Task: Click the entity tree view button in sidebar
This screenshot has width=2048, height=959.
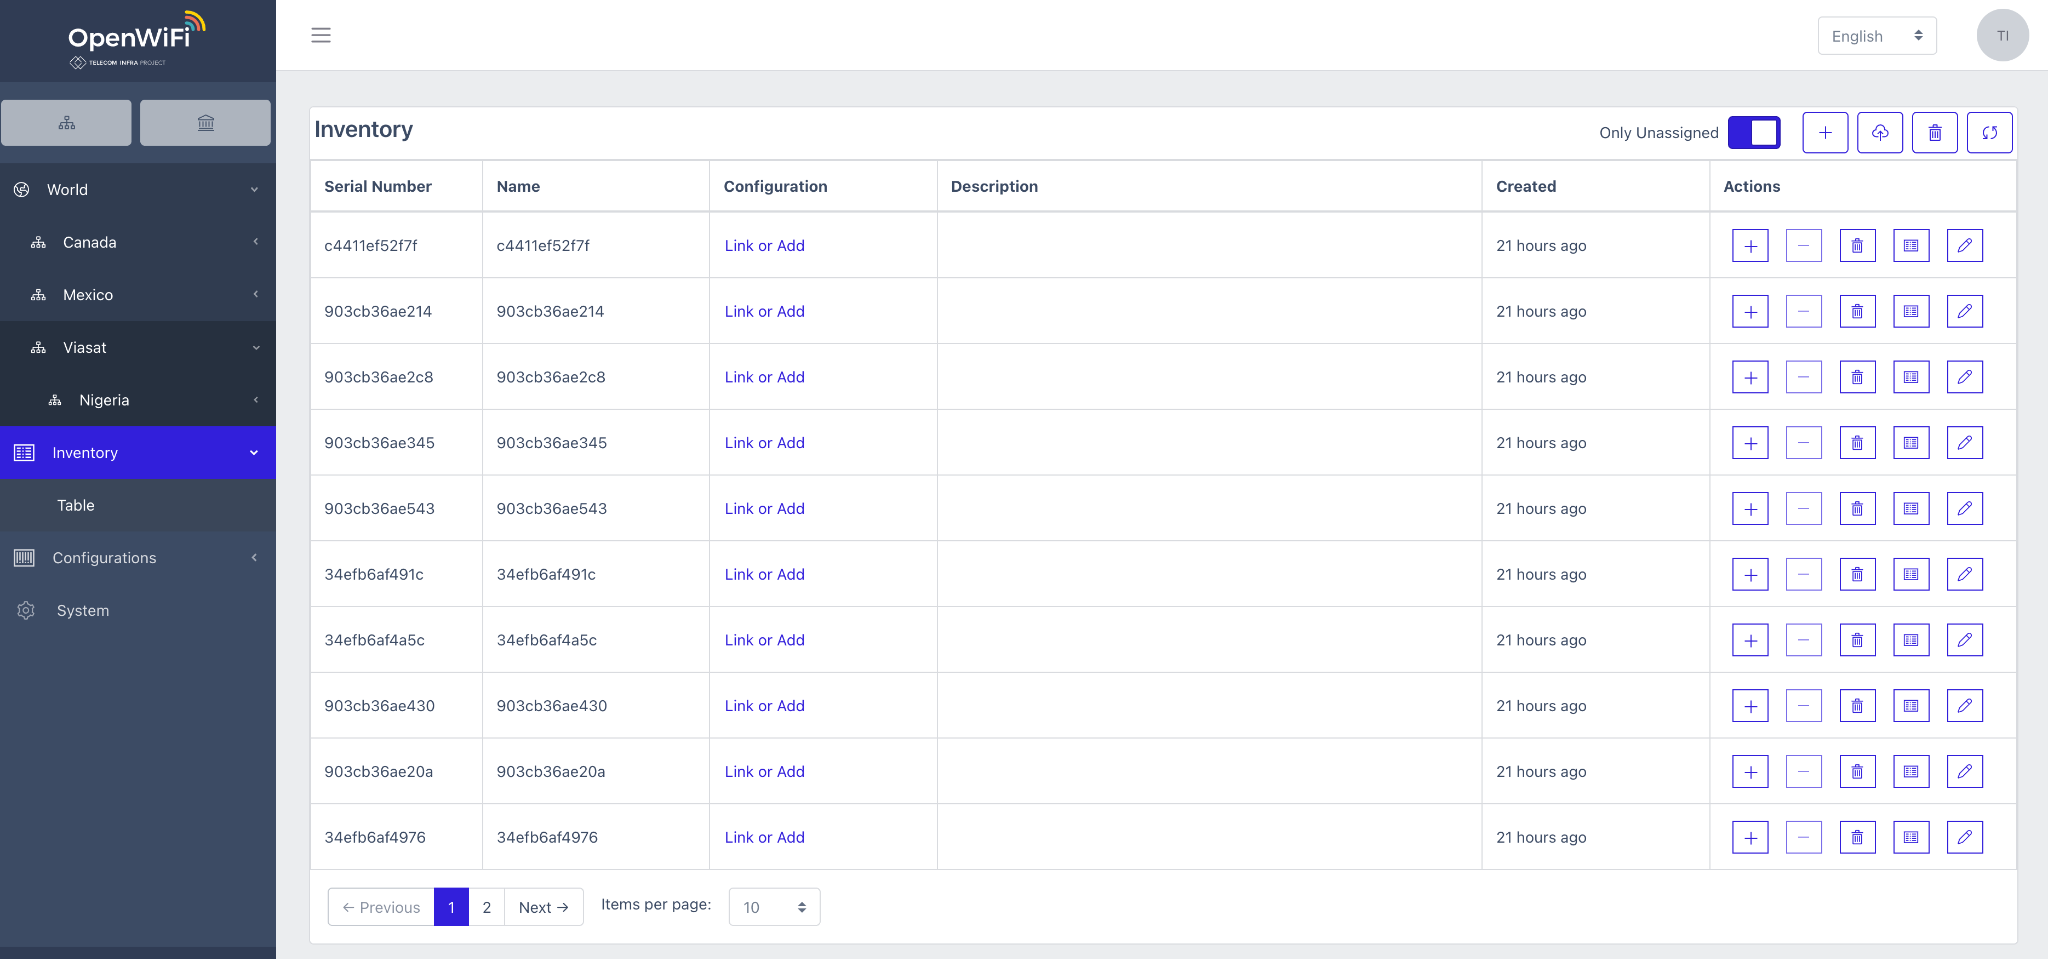Action: coord(67,123)
